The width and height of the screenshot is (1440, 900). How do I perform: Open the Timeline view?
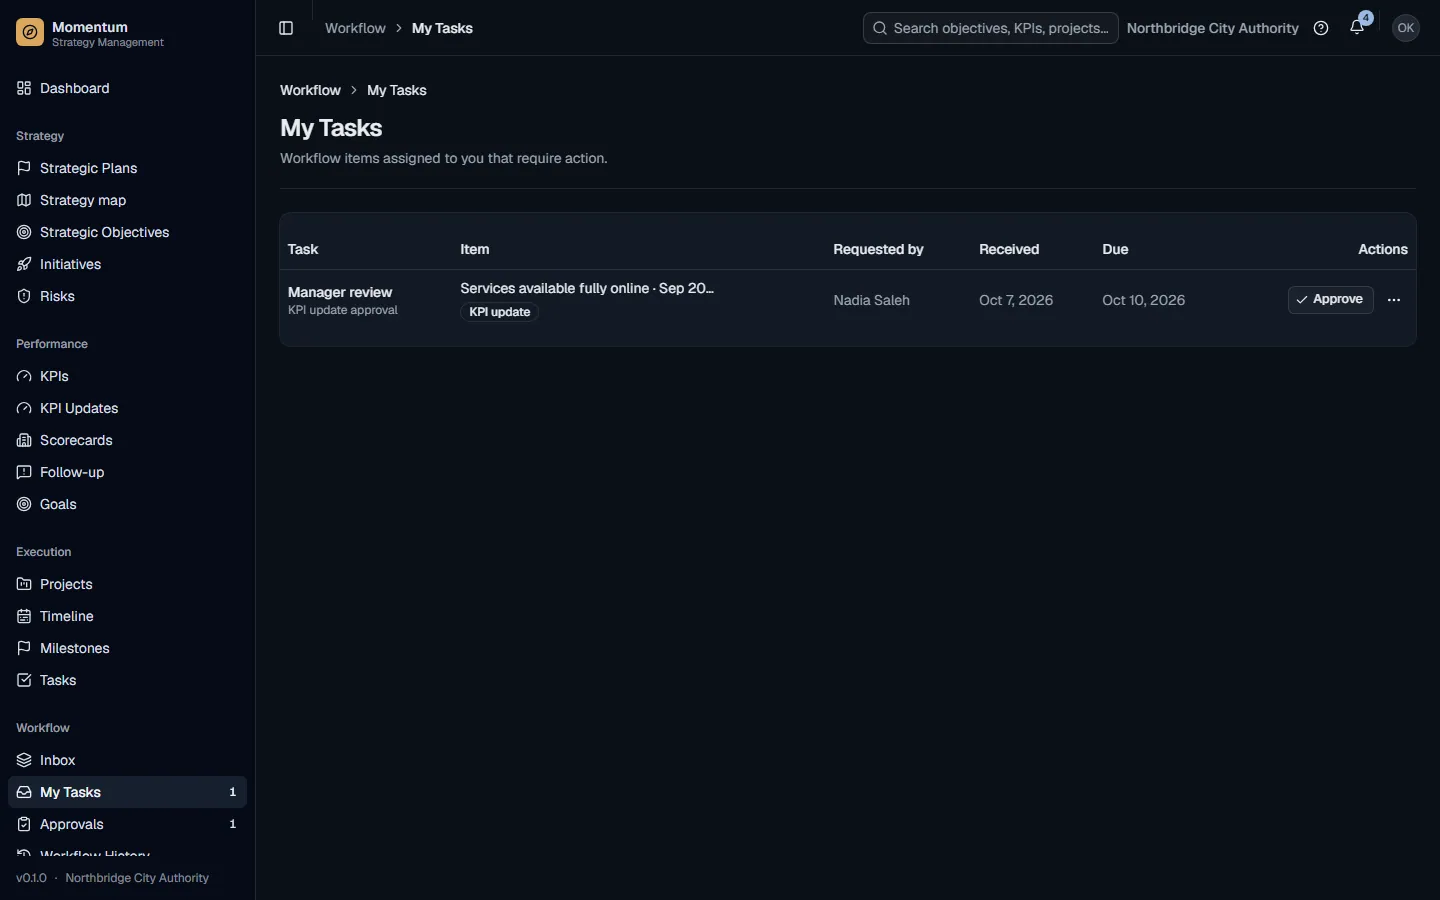pyautogui.click(x=127, y=616)
